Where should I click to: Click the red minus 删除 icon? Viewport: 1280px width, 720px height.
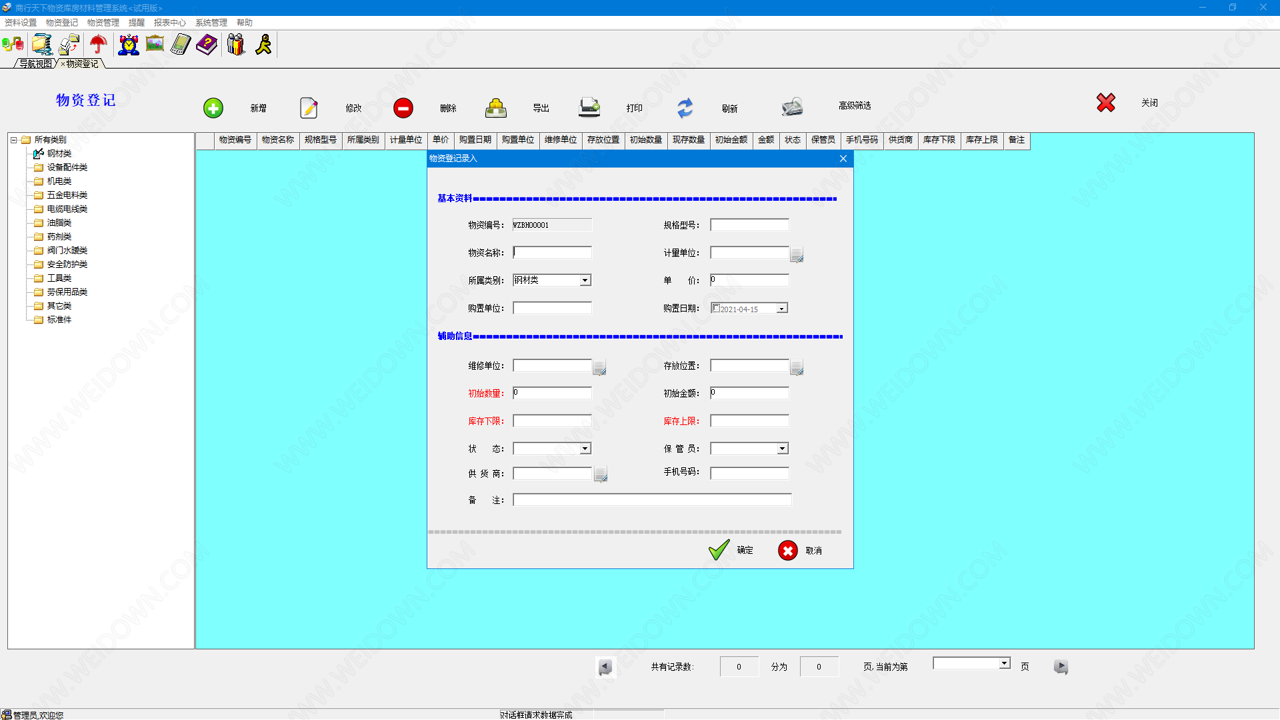point(403,108)
